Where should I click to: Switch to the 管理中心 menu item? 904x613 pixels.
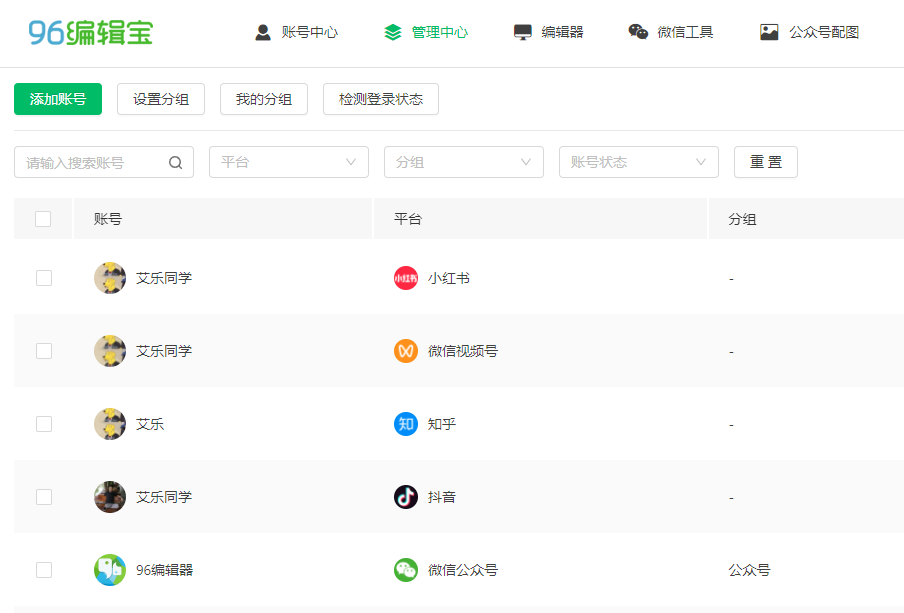(427, 31)
